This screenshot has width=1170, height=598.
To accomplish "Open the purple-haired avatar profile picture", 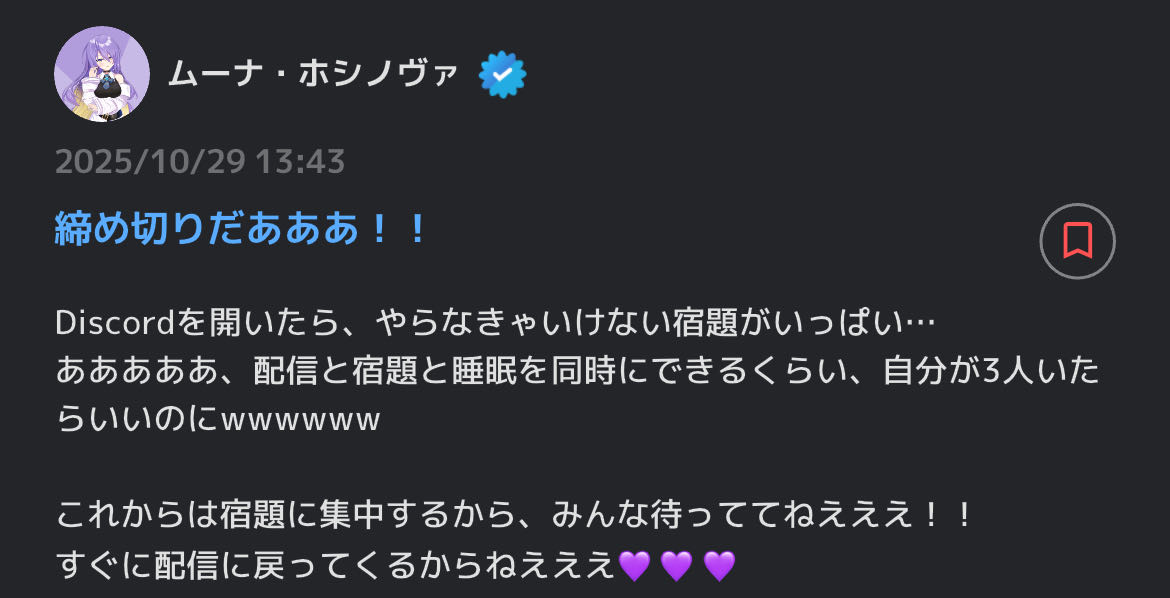I will [101, 74].
